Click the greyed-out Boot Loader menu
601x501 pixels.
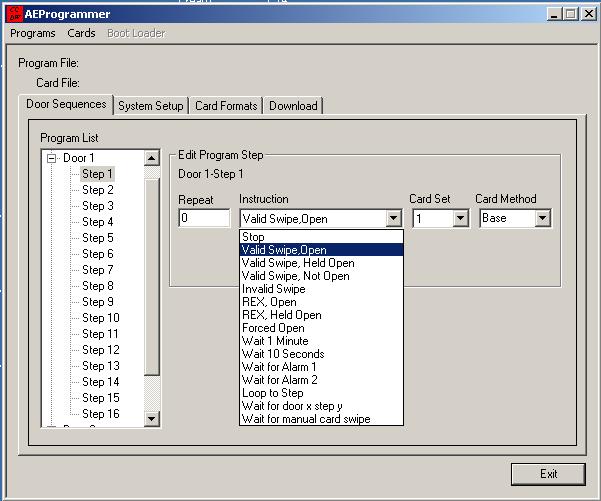point(136,33)
